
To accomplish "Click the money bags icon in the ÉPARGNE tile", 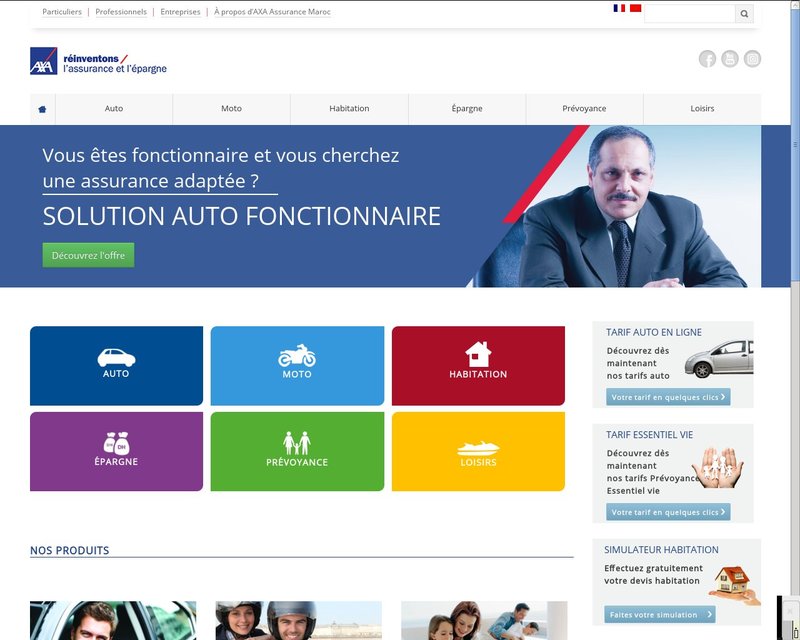I will tap(116, 443).
